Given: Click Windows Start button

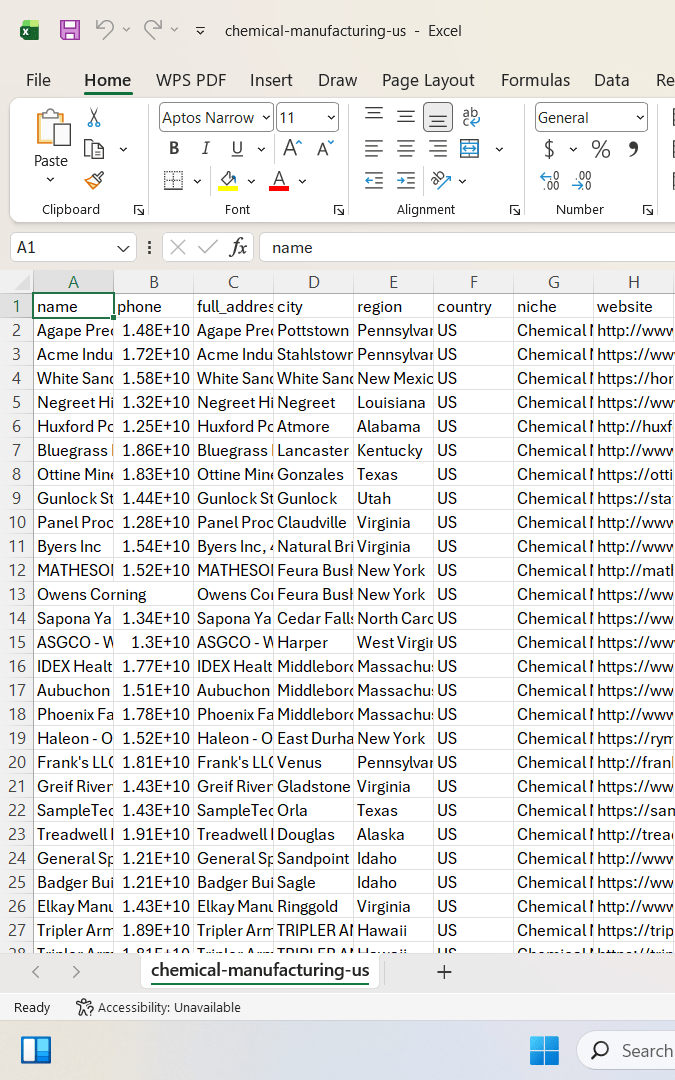Looking at the screenshot, I should click(544, 1050).
